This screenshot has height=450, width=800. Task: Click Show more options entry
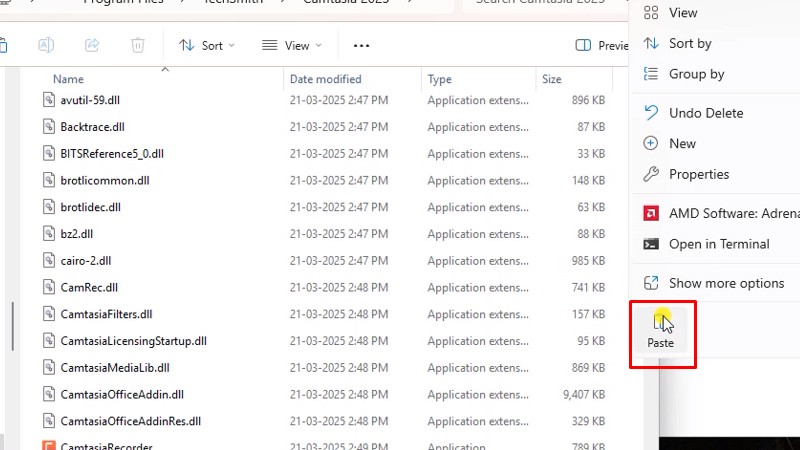726,283
